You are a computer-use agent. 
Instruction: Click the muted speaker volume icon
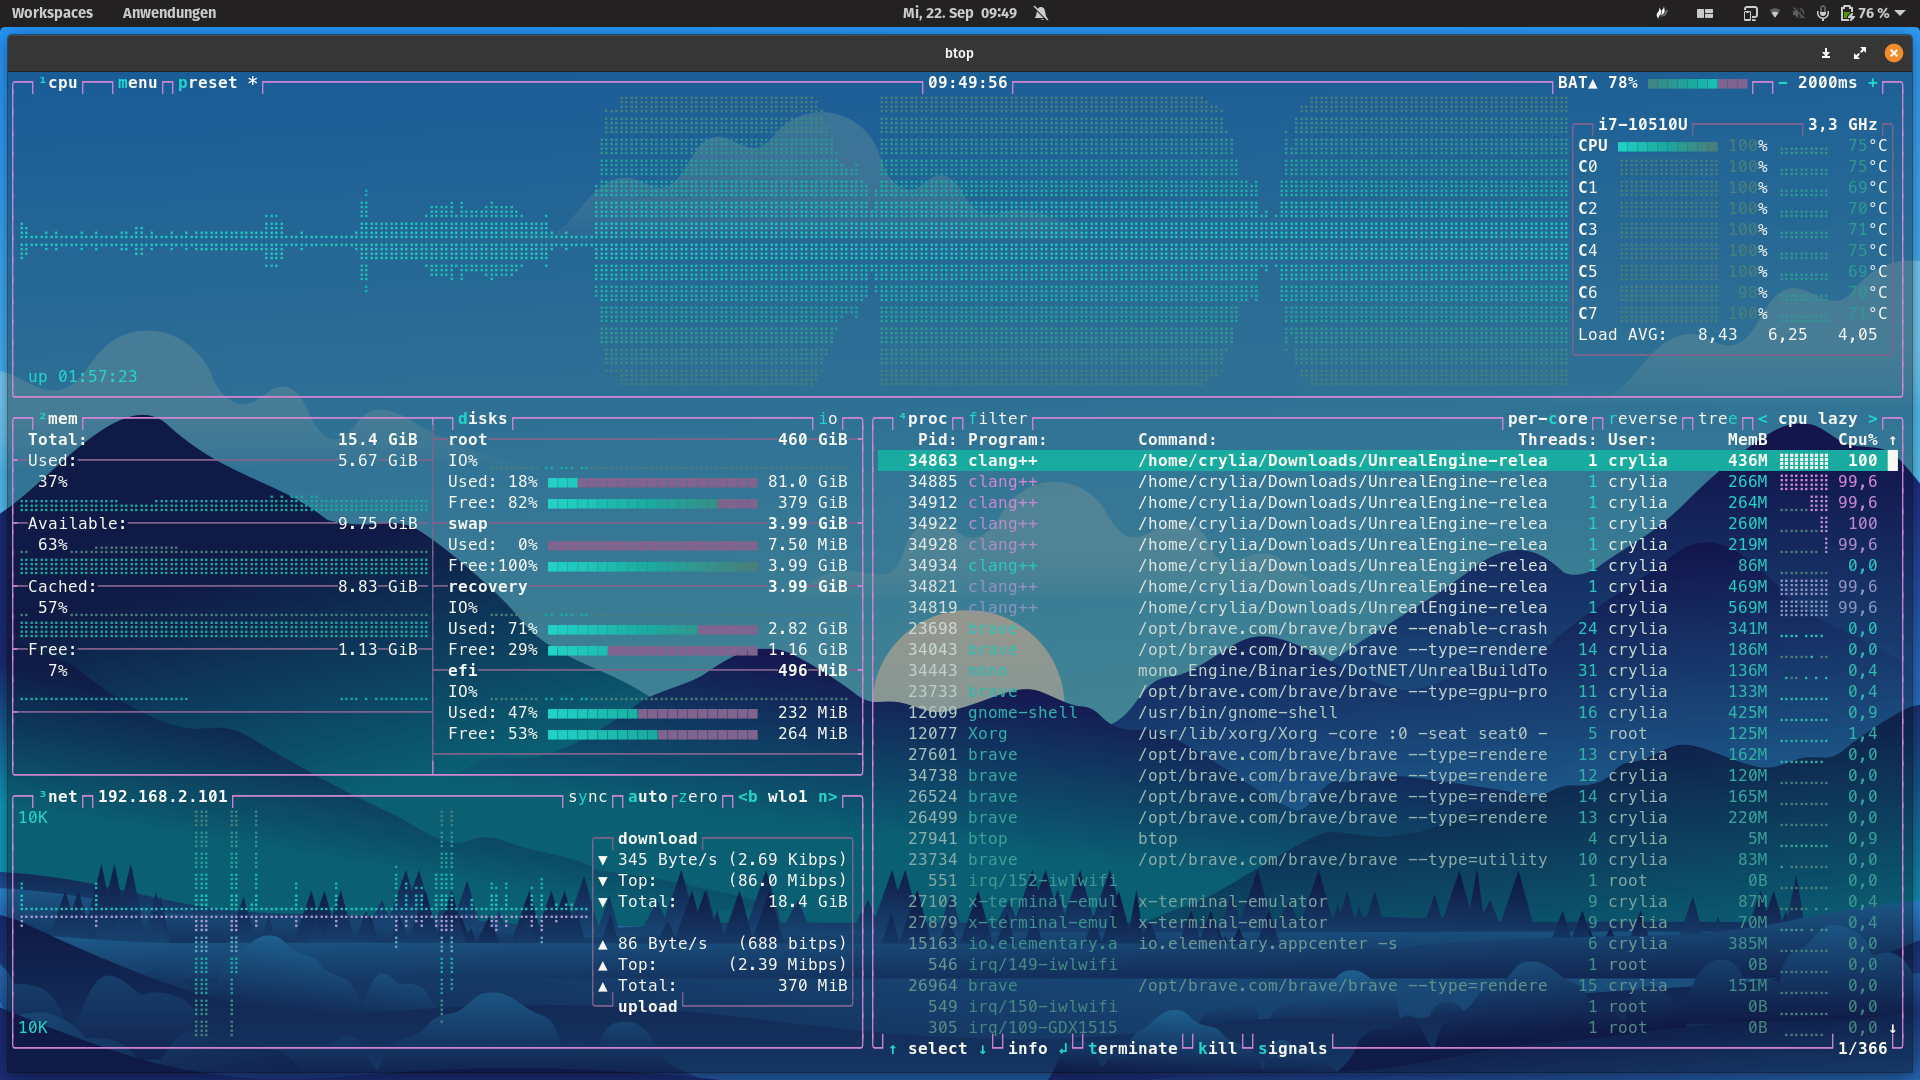point(1799,13)
